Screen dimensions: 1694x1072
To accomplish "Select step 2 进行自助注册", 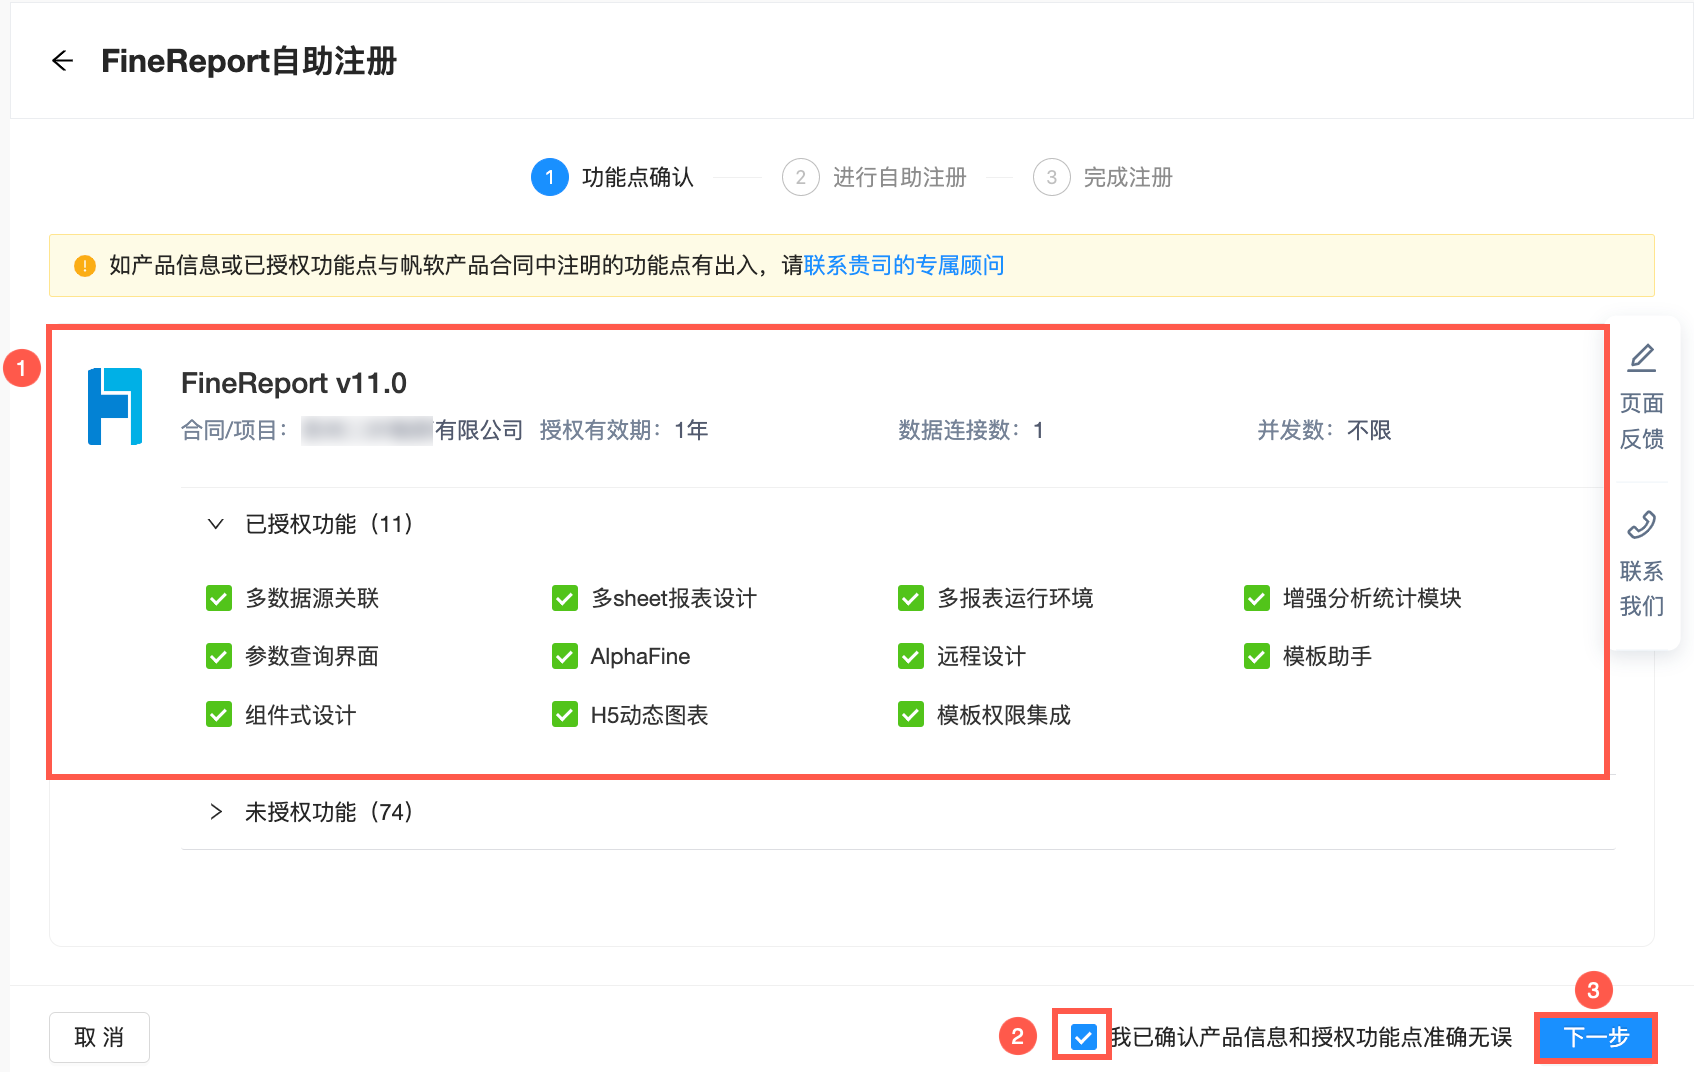I will (874, 177).
